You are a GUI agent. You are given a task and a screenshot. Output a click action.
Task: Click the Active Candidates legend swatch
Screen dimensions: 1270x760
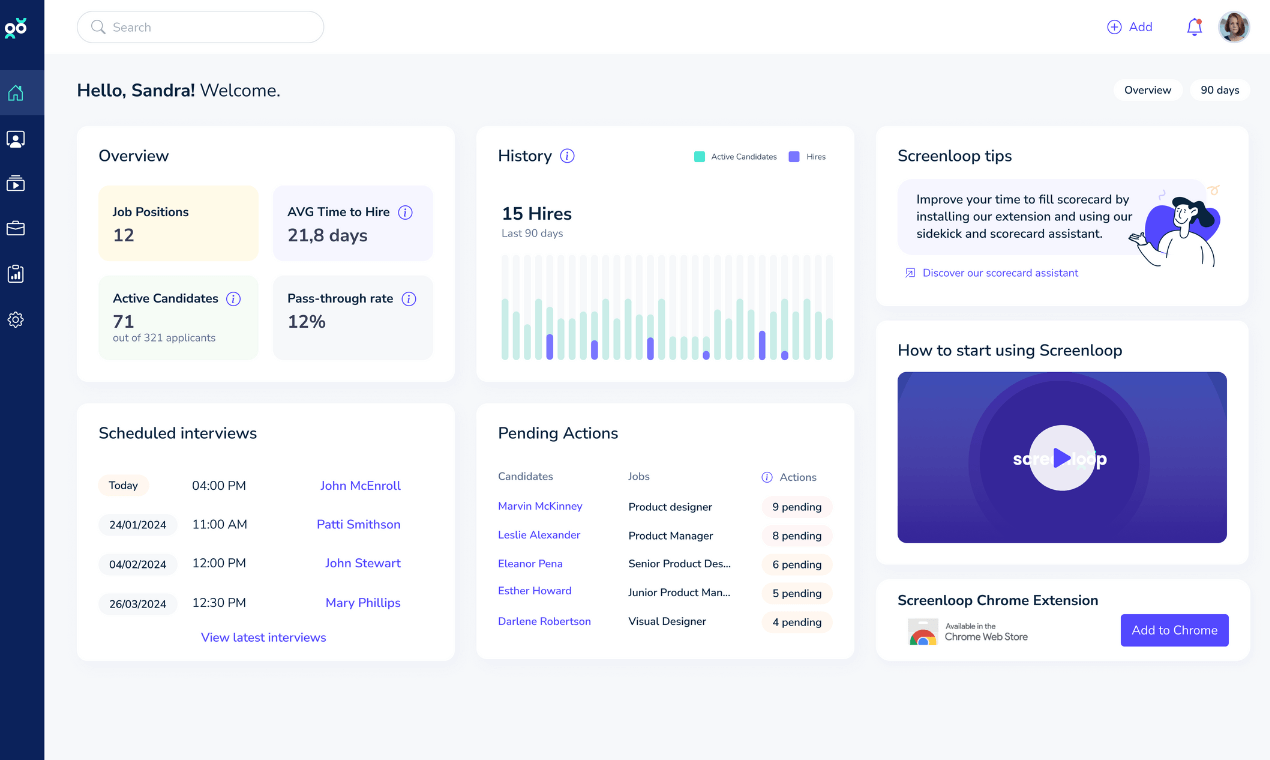[700, 157]
